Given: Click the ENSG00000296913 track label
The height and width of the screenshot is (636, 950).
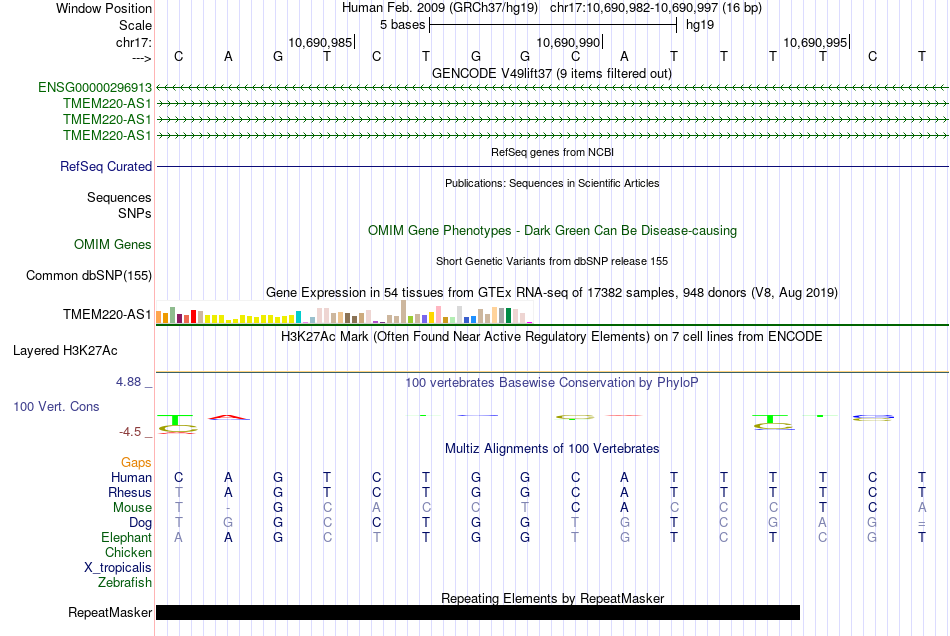Looking at the screenshot, I should 95,88.
